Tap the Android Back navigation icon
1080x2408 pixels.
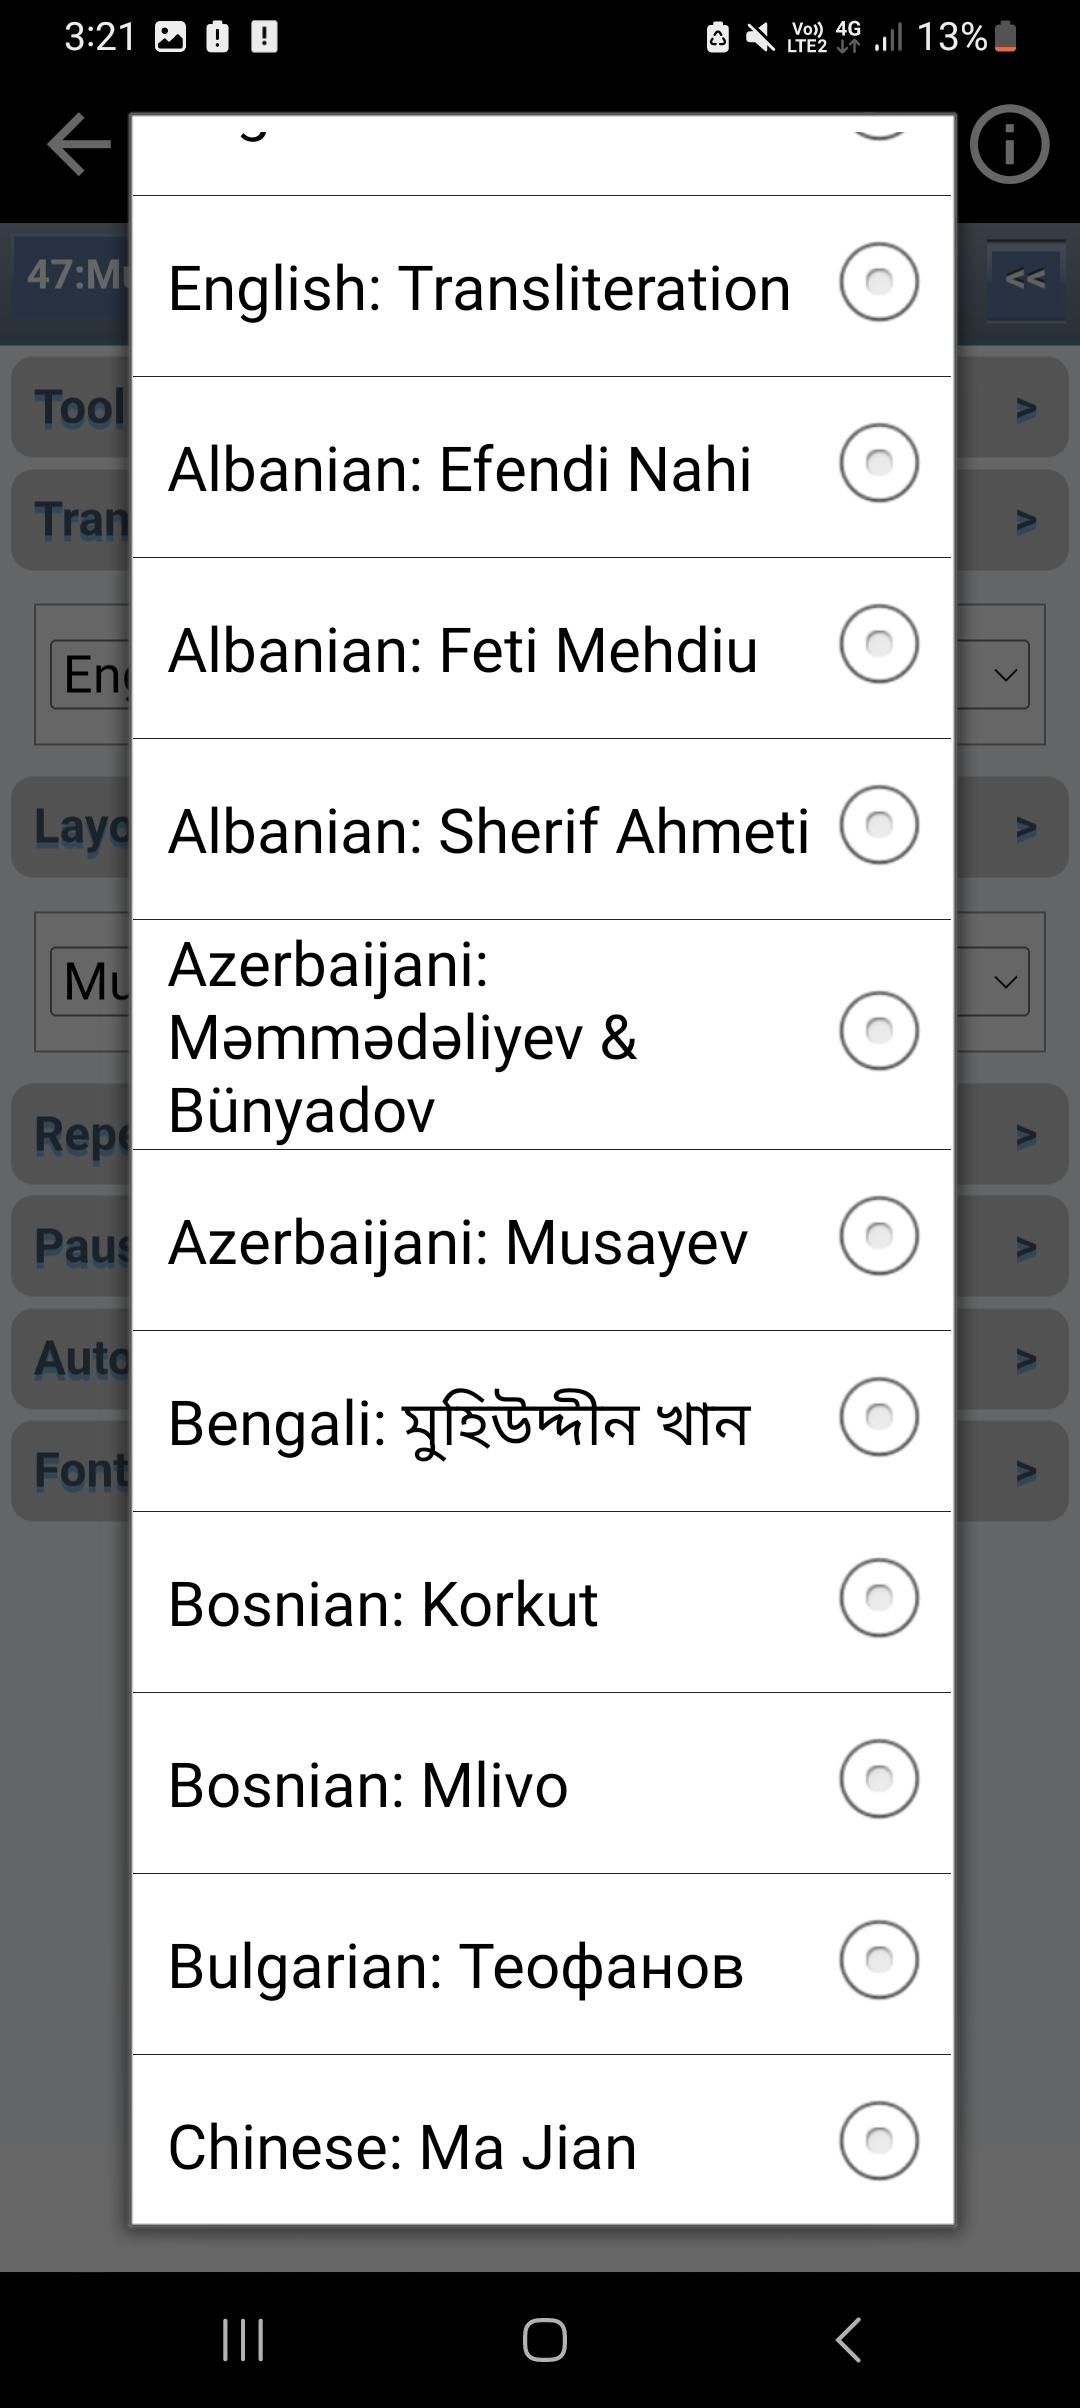[x=848, y=2339]
